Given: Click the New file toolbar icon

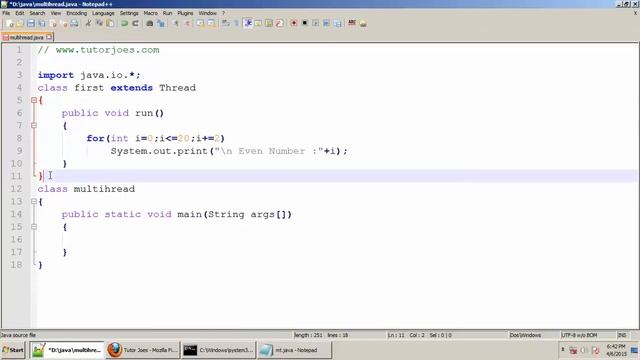Looking at the screenshot, I should pos(9,24).
